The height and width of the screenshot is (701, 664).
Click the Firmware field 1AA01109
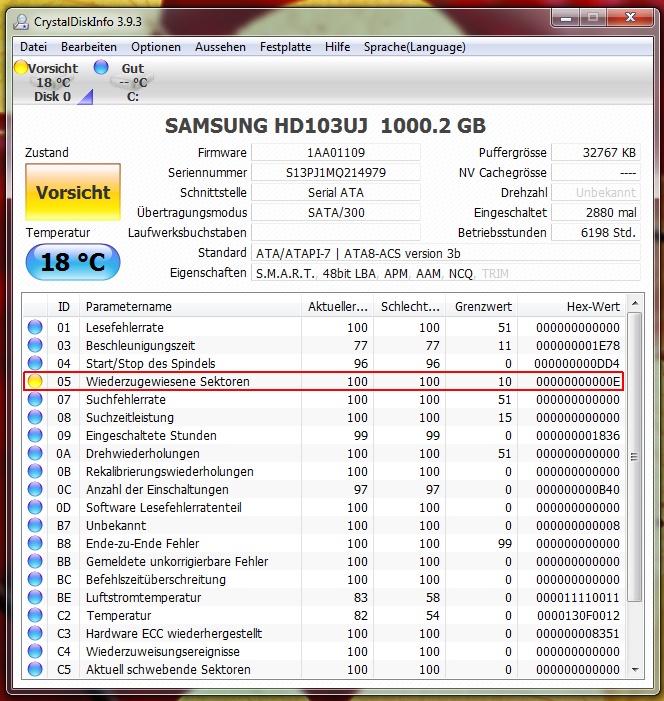point(336,152)
